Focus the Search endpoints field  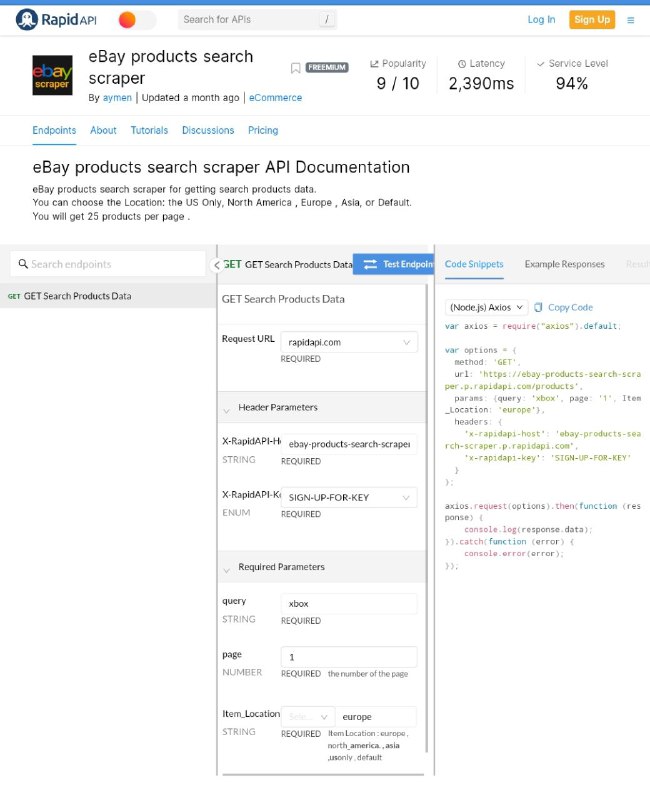click(108, 264)
